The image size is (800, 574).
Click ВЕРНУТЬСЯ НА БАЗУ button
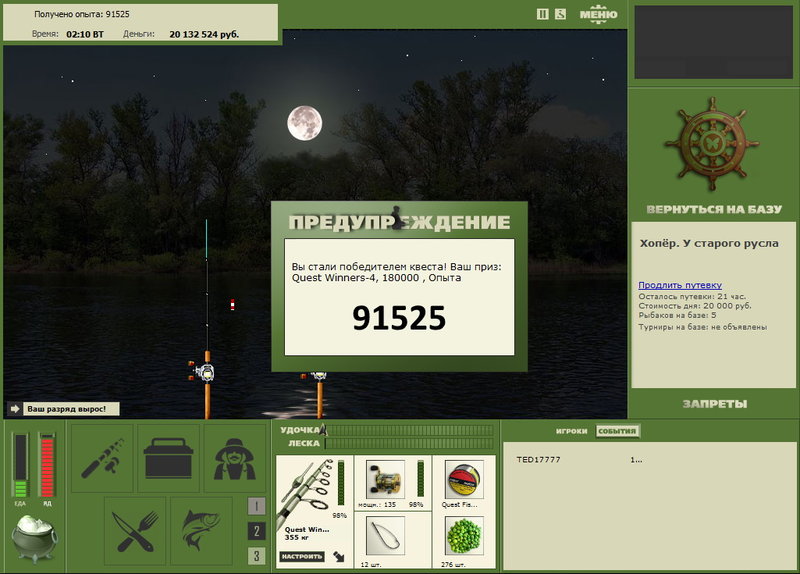click(x=714, y=209)
